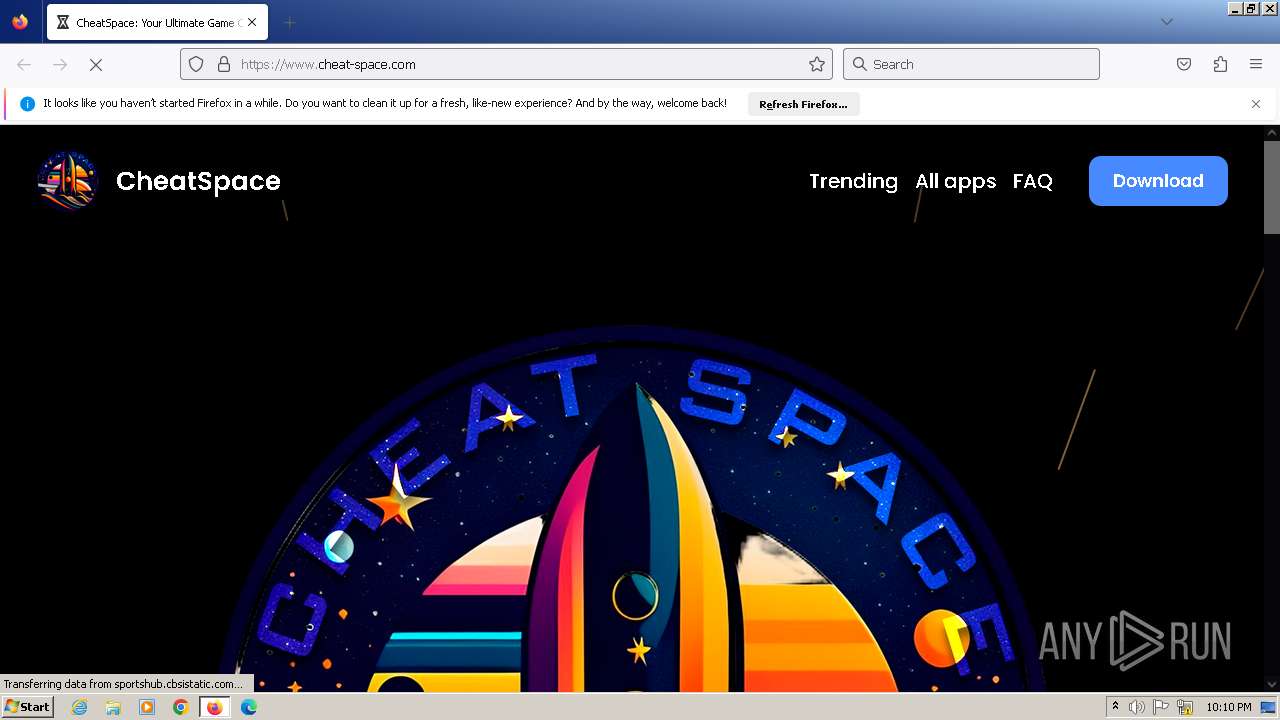This screenshot has width=1280, height=720.
Task: Open Windows Media Player taskbar icon
Action: point(147,707)
